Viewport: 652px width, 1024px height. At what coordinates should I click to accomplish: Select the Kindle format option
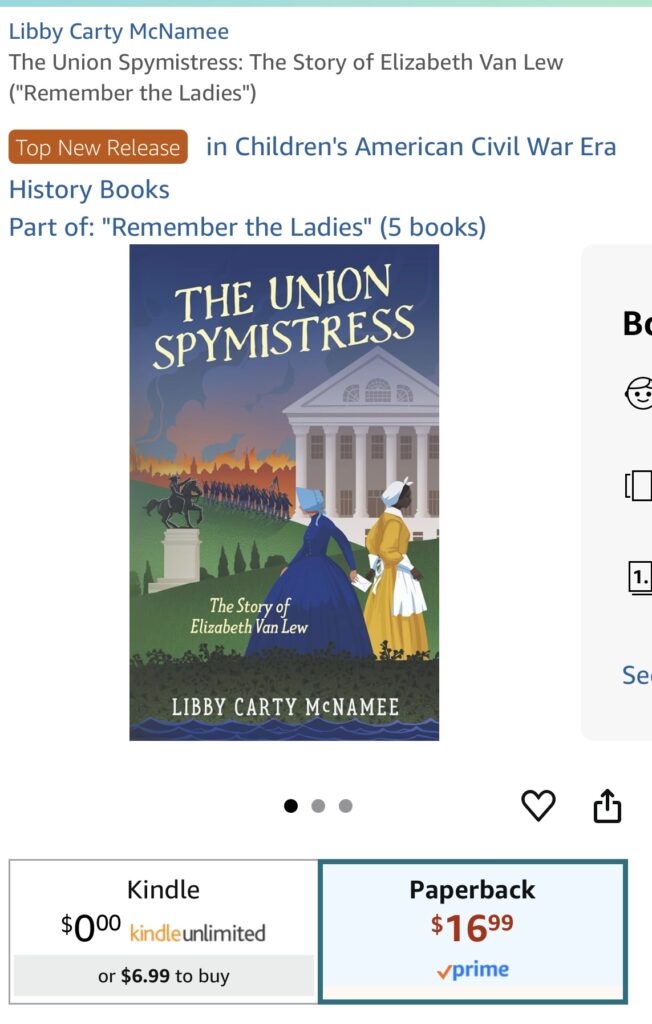point(164,890)
